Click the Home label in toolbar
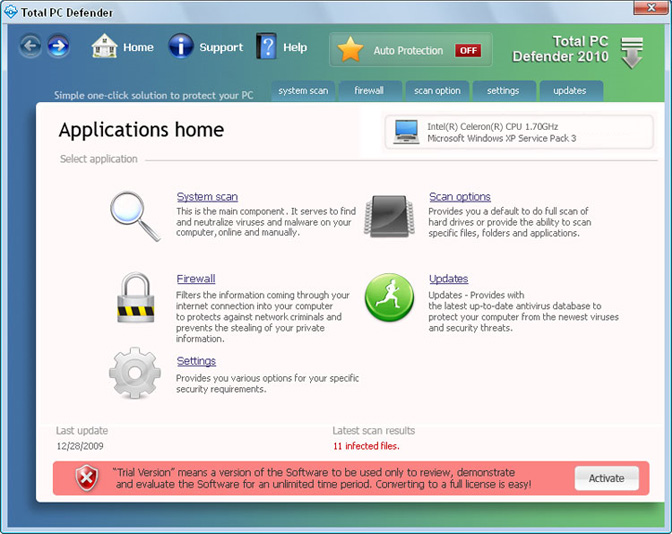The image size is (672, 534). (x=138, y=47)
